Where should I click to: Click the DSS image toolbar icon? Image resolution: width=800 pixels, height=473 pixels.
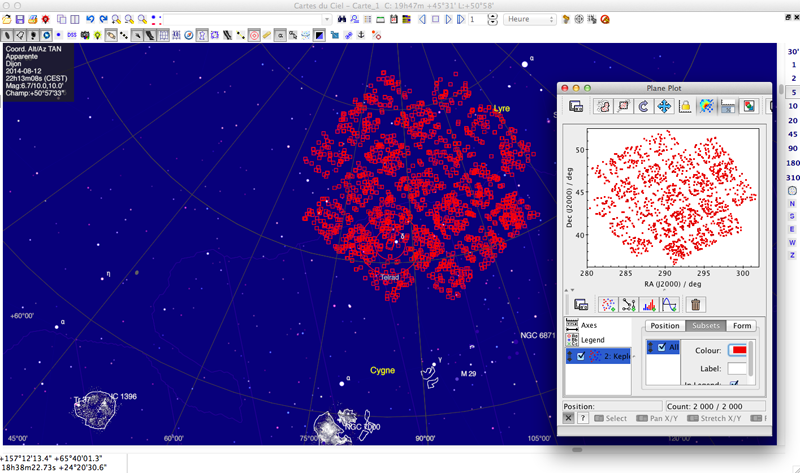73,35
